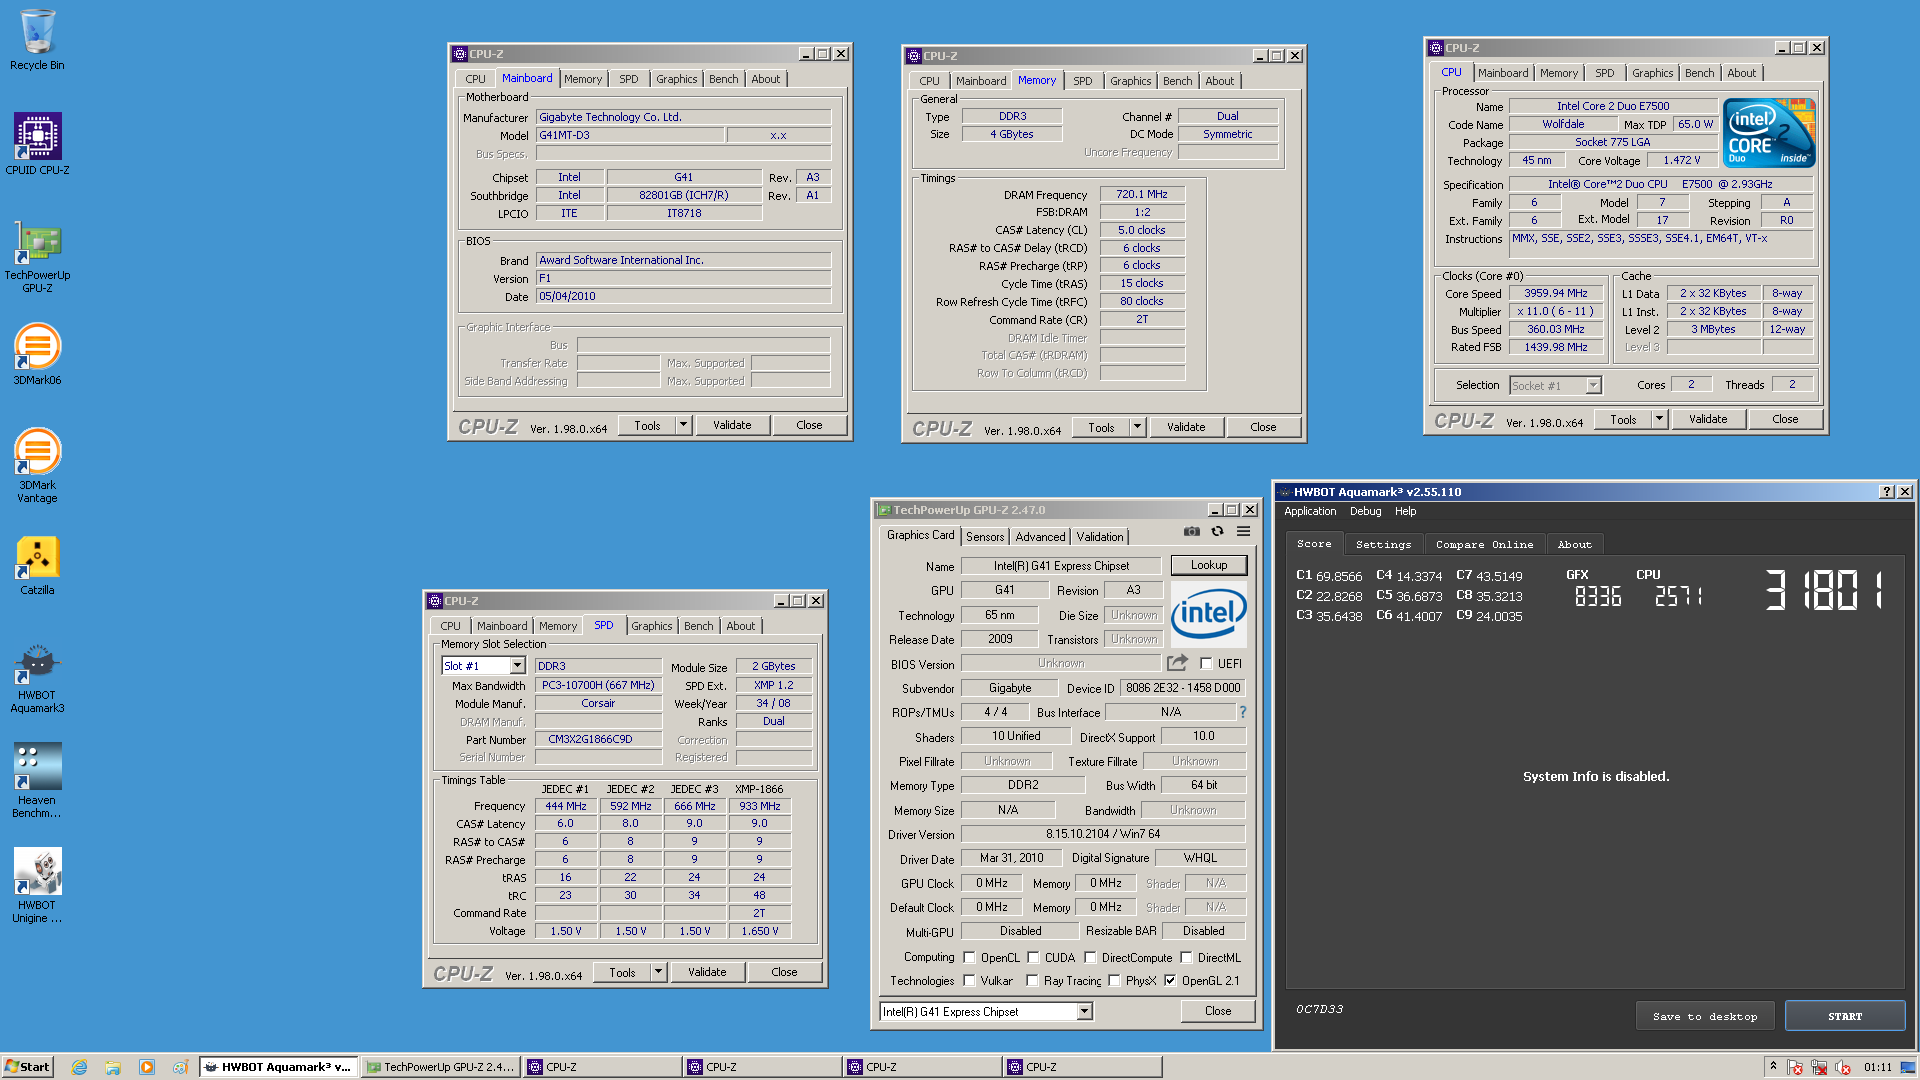Open the Socket #1 selection dropdown
This screenshot has width=1920, height=1080.
[x=1555, y=385]
